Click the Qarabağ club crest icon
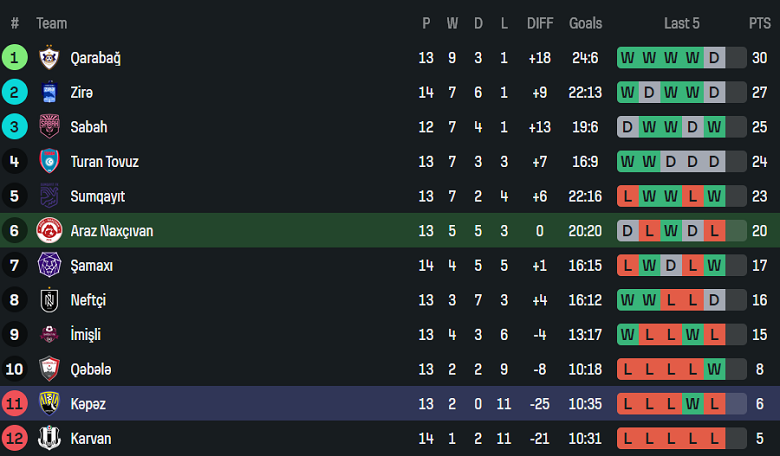 point(49,58)
